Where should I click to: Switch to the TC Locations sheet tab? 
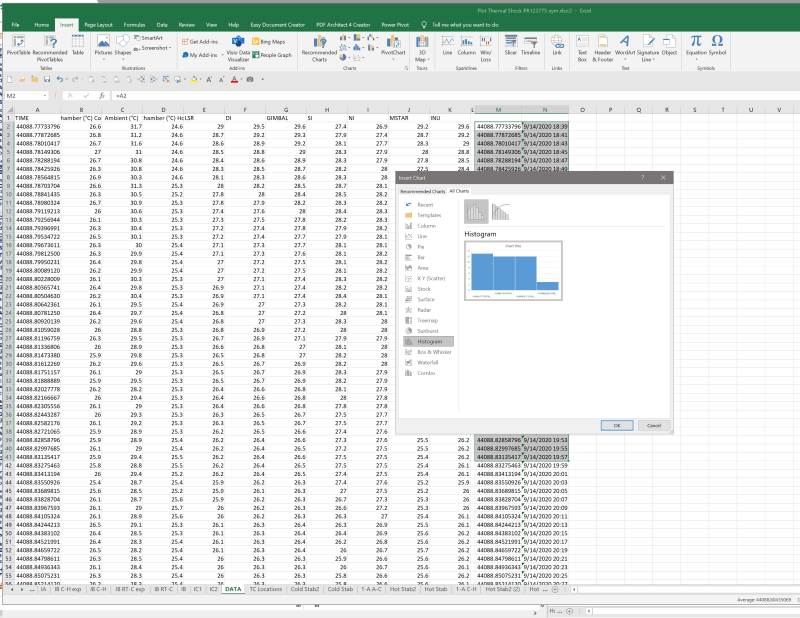[x=265, y=589]
